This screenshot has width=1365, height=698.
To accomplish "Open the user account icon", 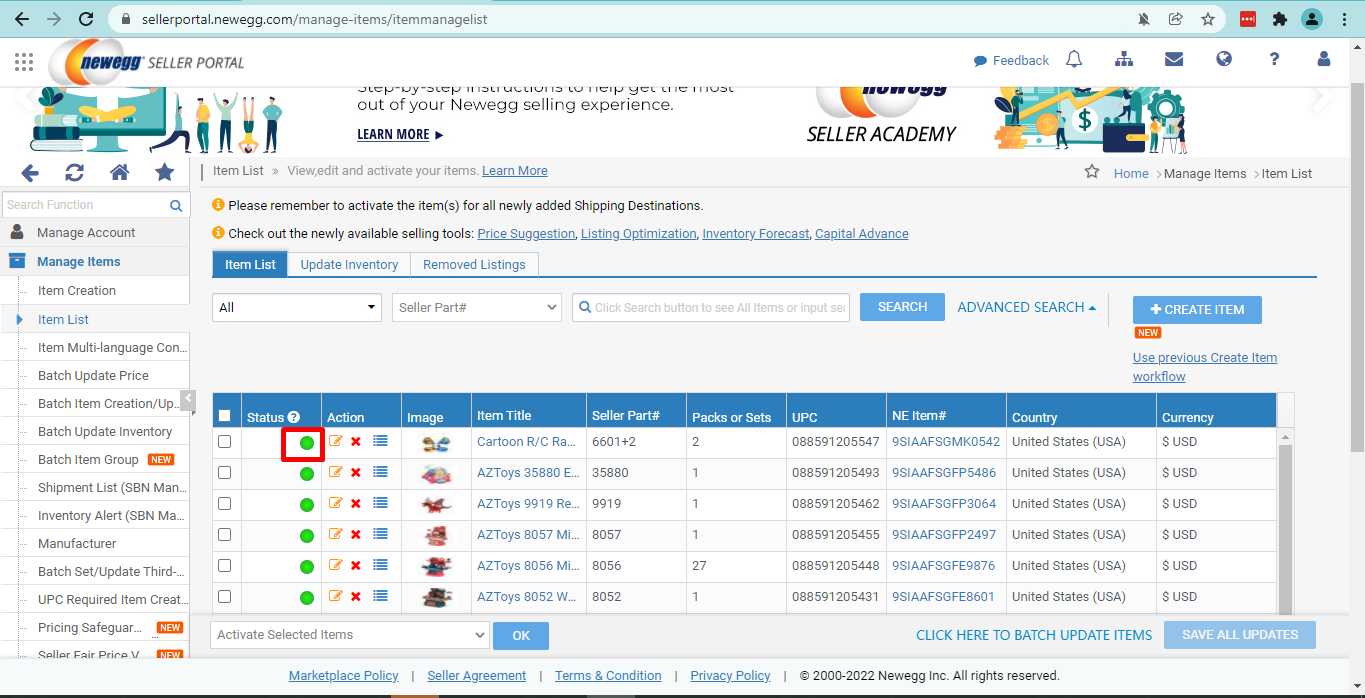I will (x=1324, y=60).
